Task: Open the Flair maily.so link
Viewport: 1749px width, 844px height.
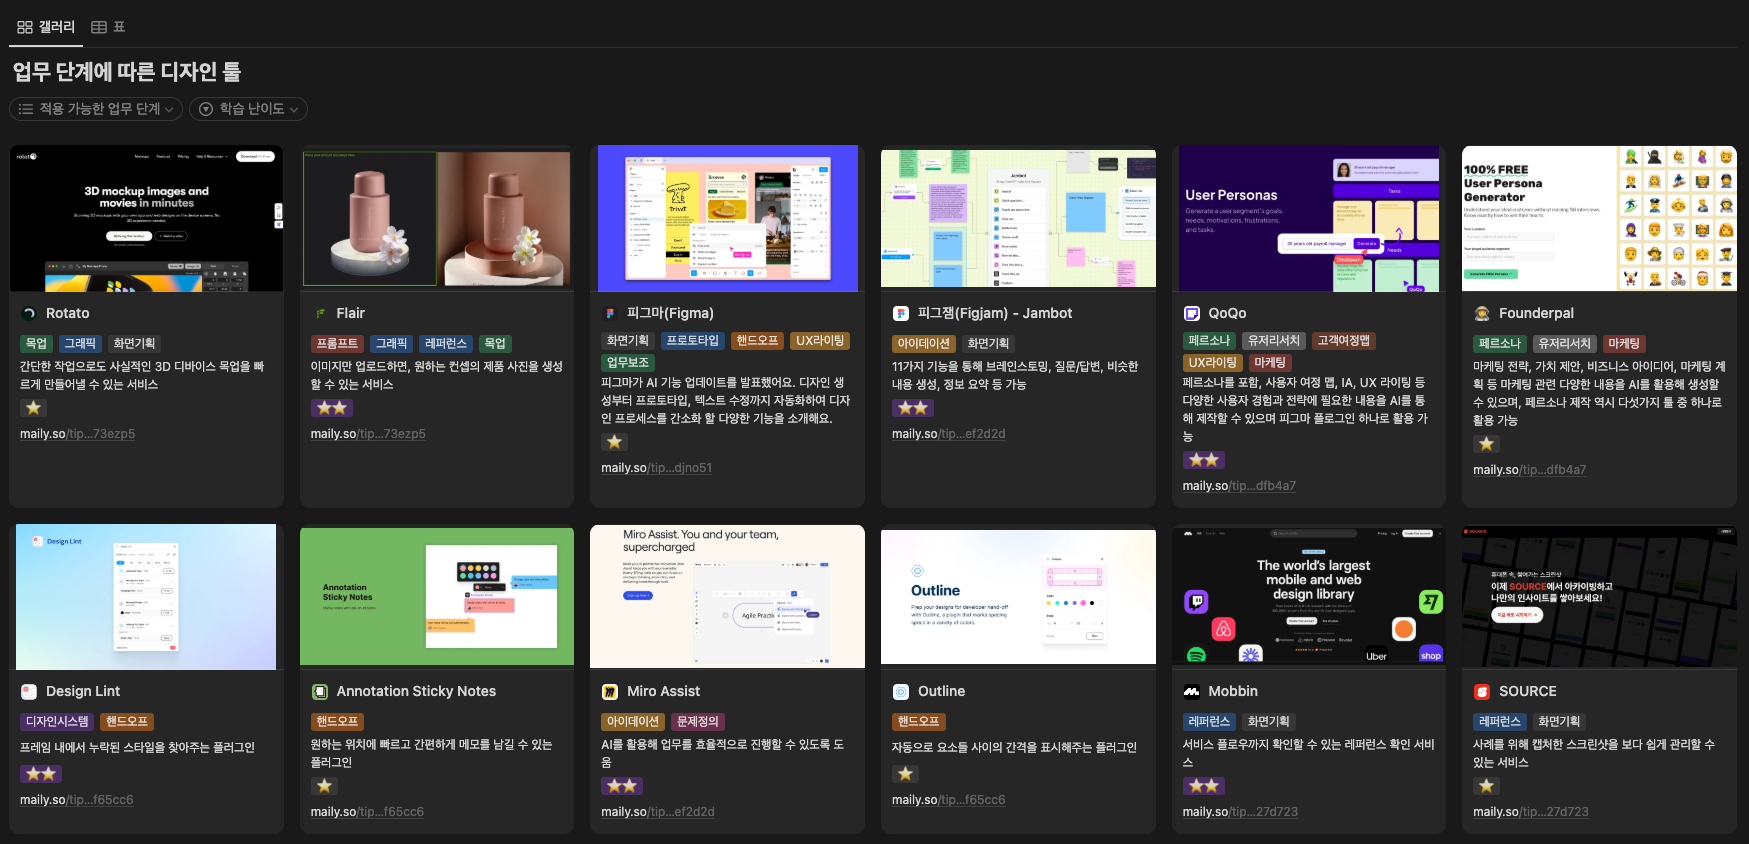Action: 368,434
